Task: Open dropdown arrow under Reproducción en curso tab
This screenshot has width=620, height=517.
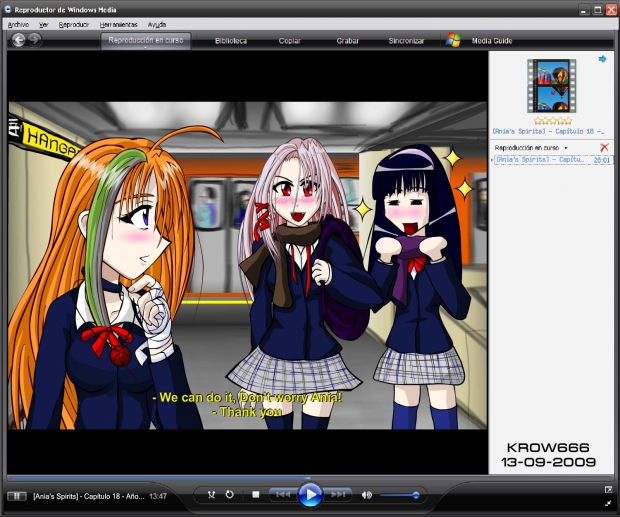Action: tap(145, 47)
